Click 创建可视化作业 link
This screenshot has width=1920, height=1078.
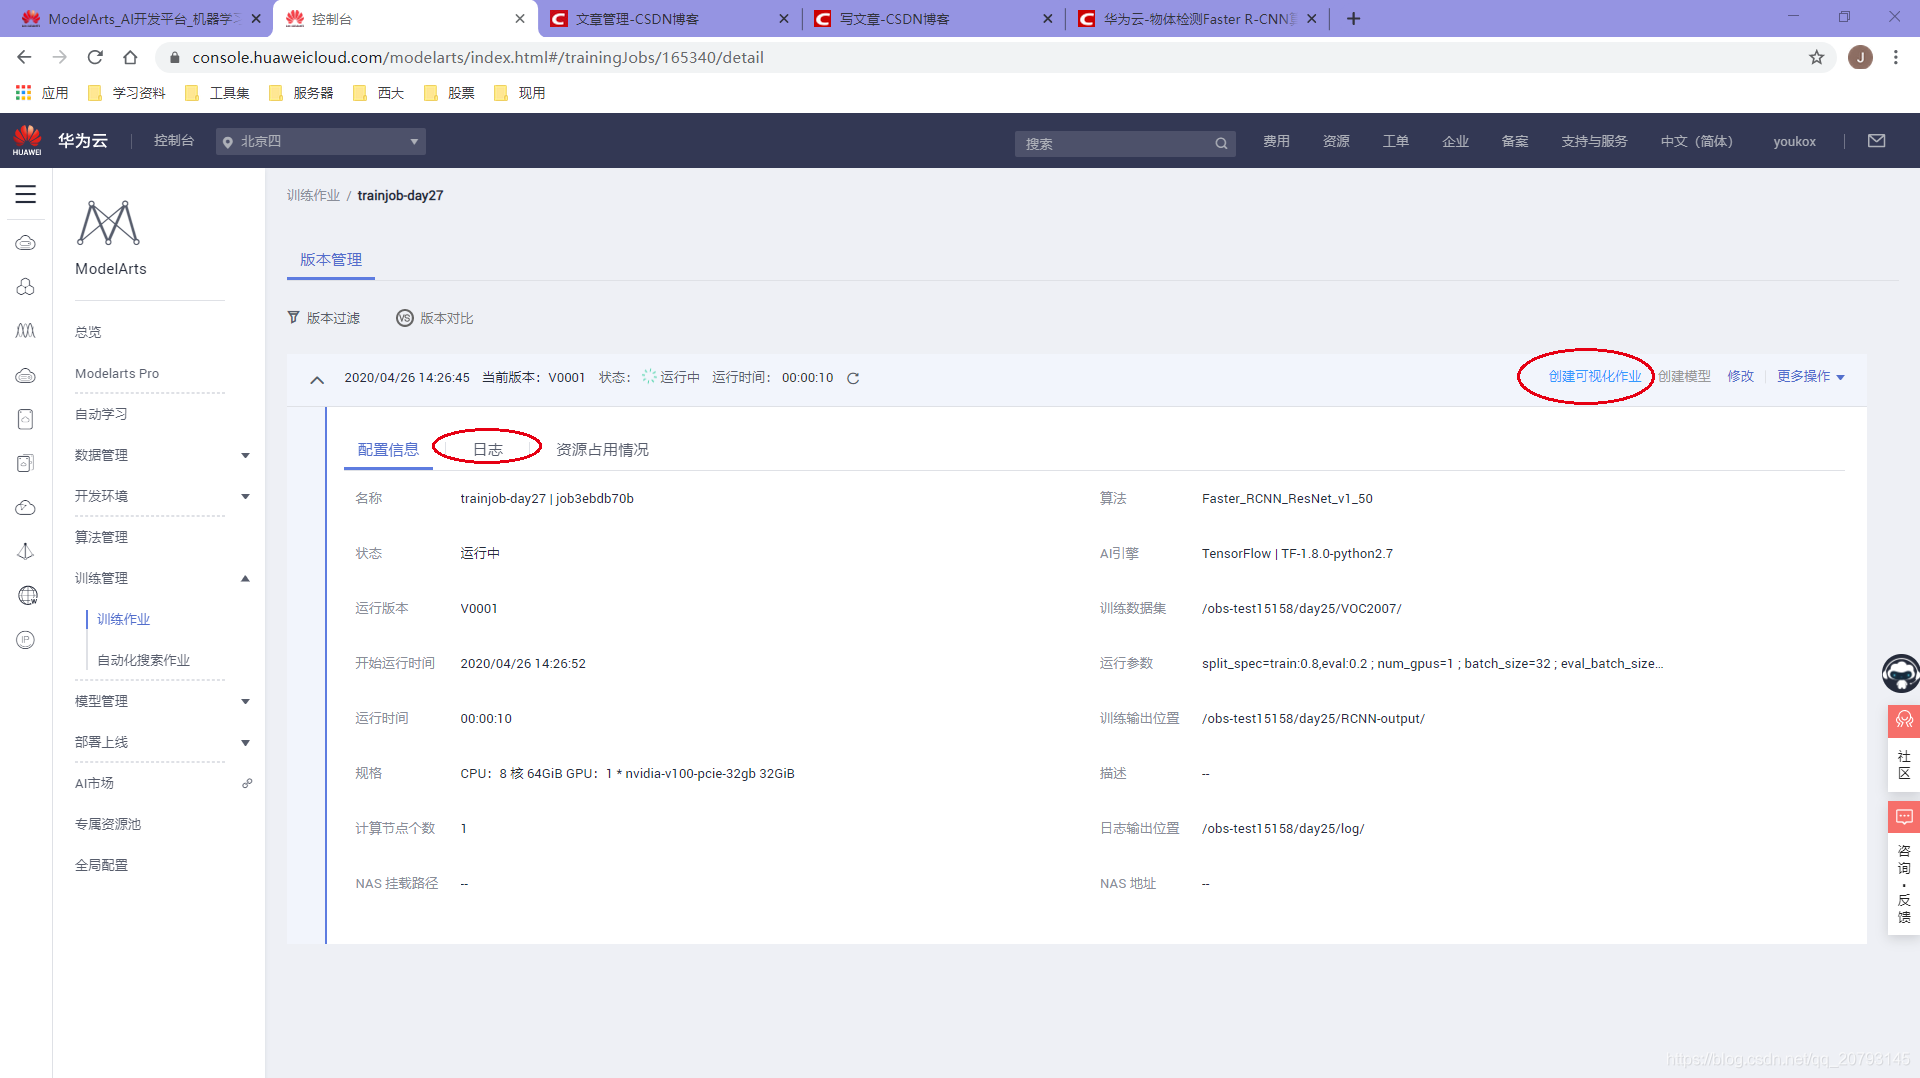coord(1595,376)
